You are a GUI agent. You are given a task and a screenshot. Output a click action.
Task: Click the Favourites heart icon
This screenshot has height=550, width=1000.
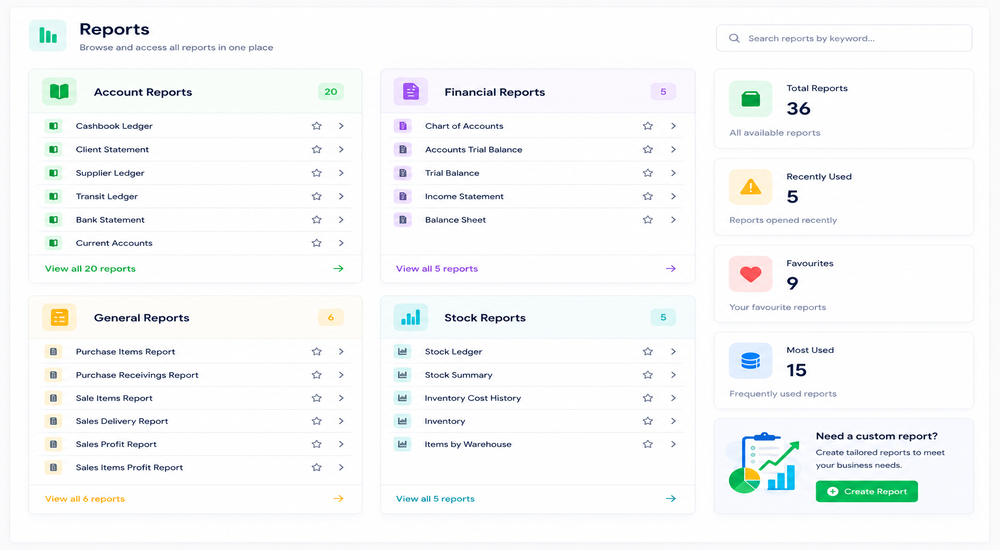click(751, 274)
